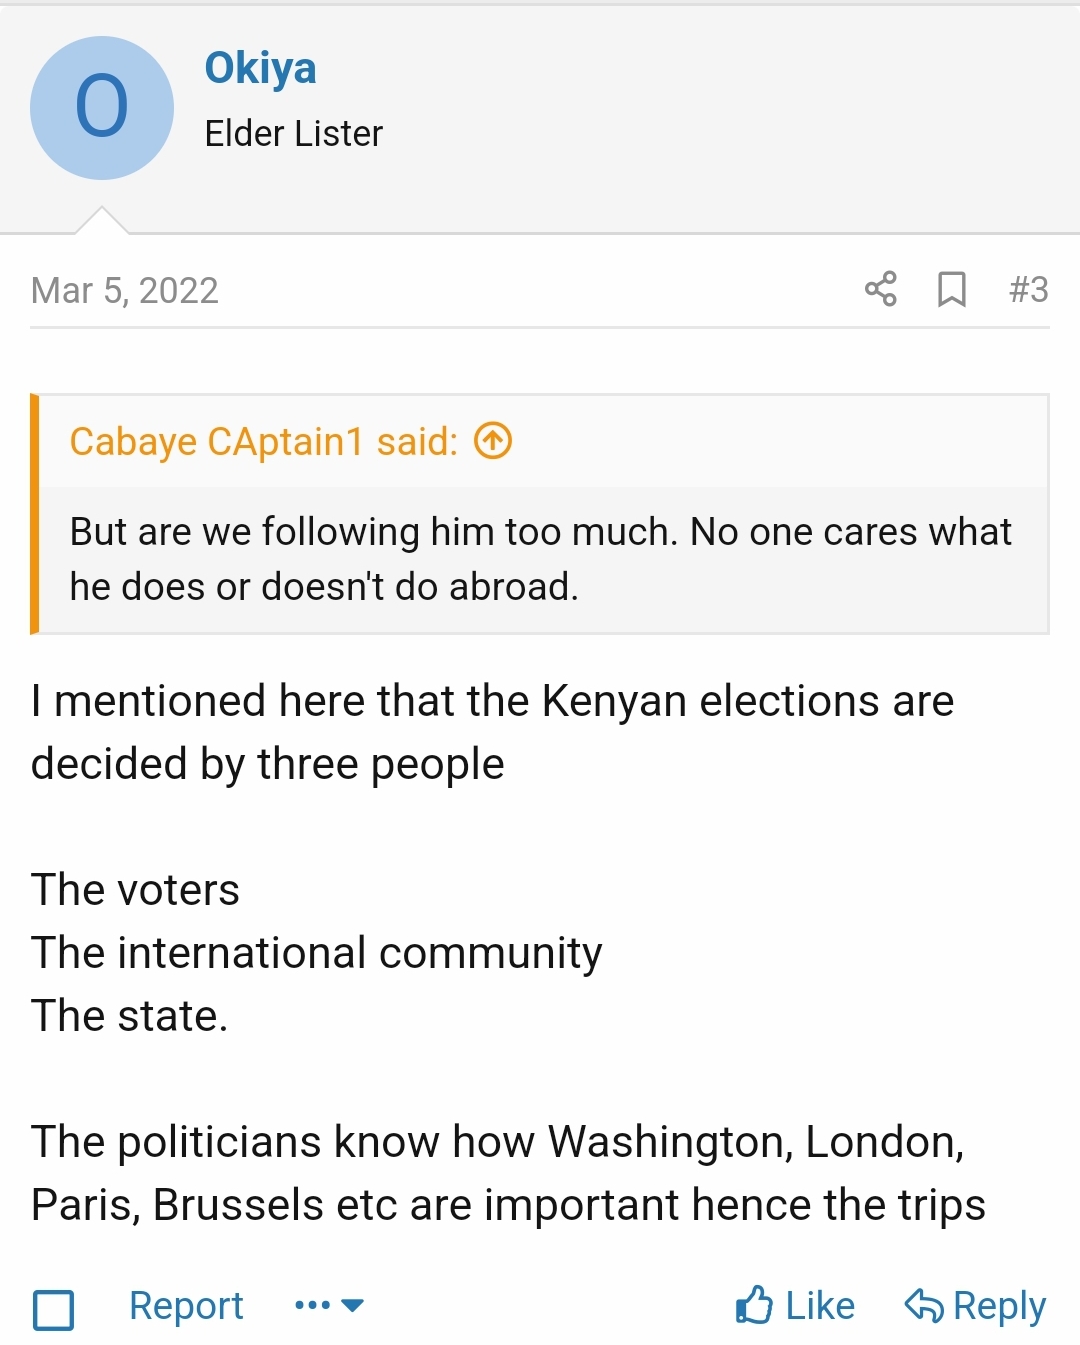Open Okiya's round avatar with letter O

(x=102, y=108)
